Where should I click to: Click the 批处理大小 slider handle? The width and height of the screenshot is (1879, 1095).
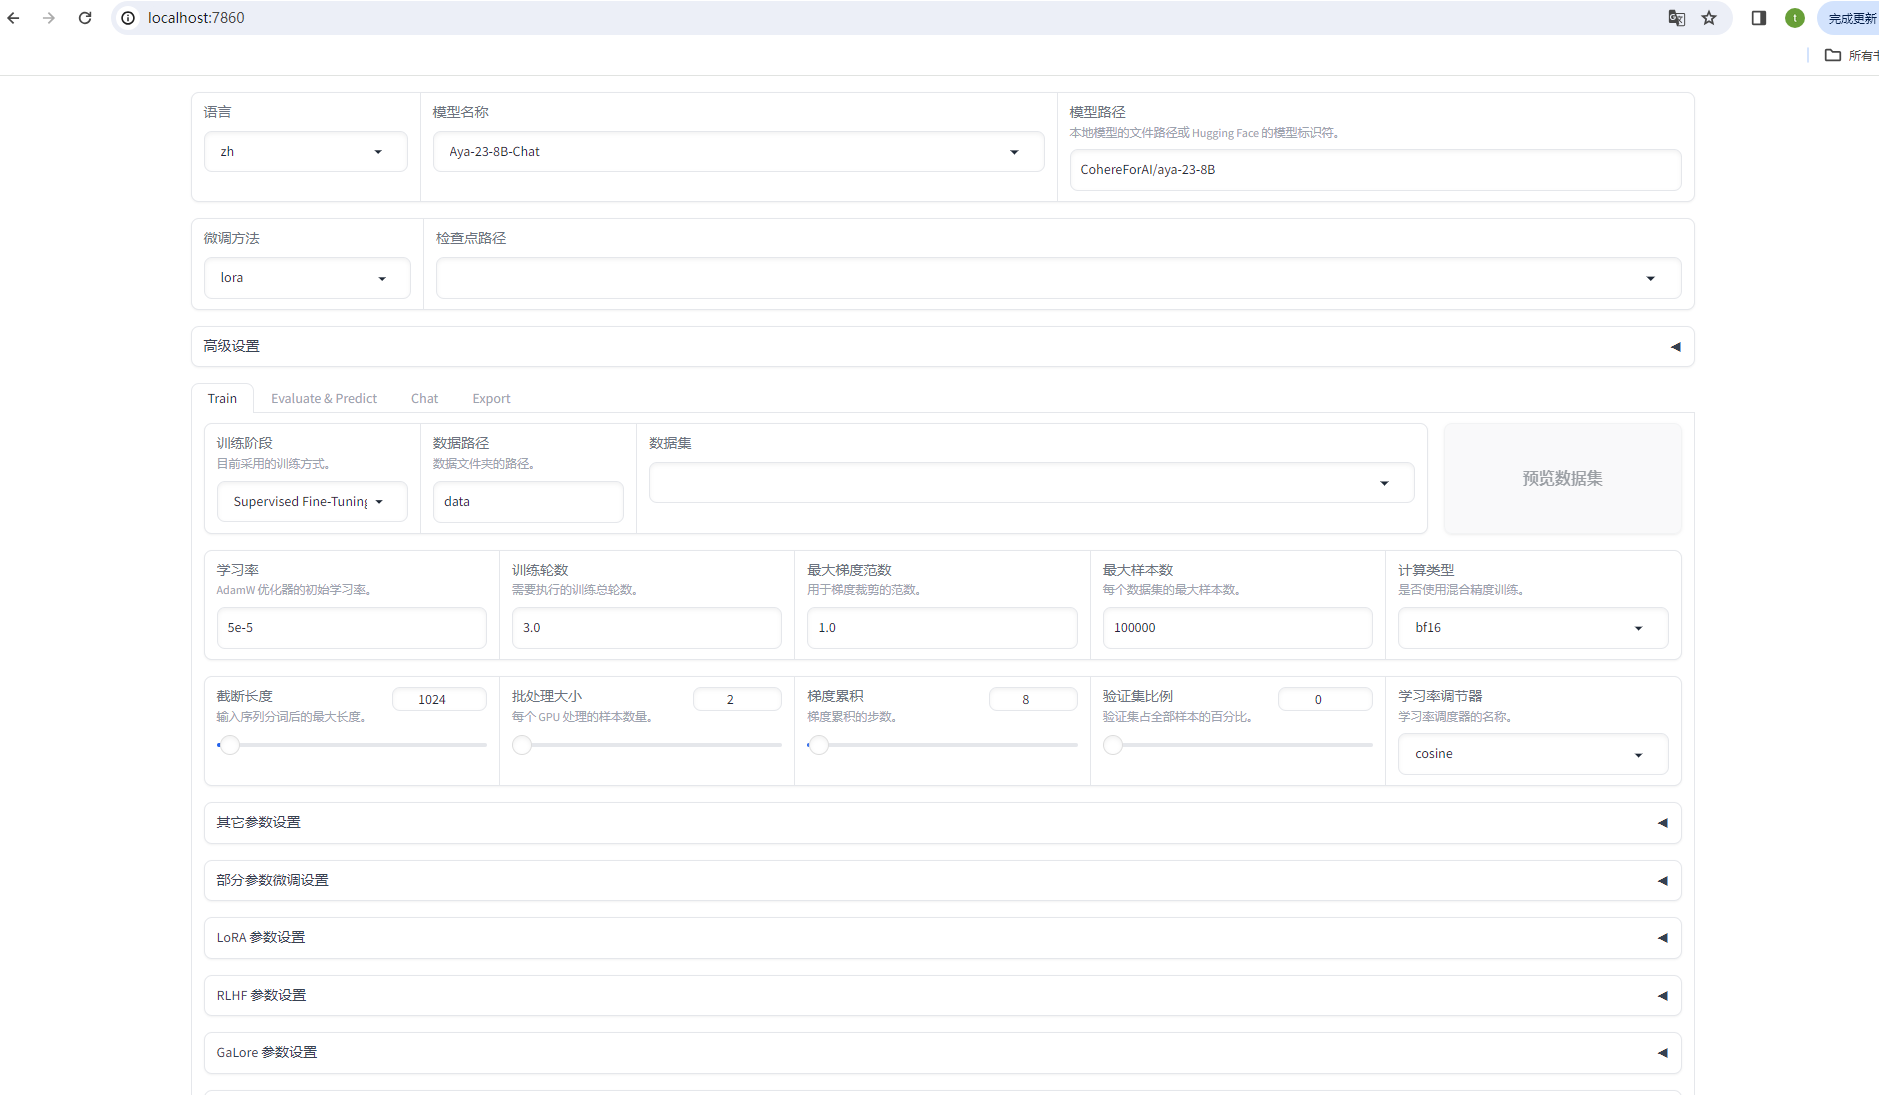tap(522, 745)
